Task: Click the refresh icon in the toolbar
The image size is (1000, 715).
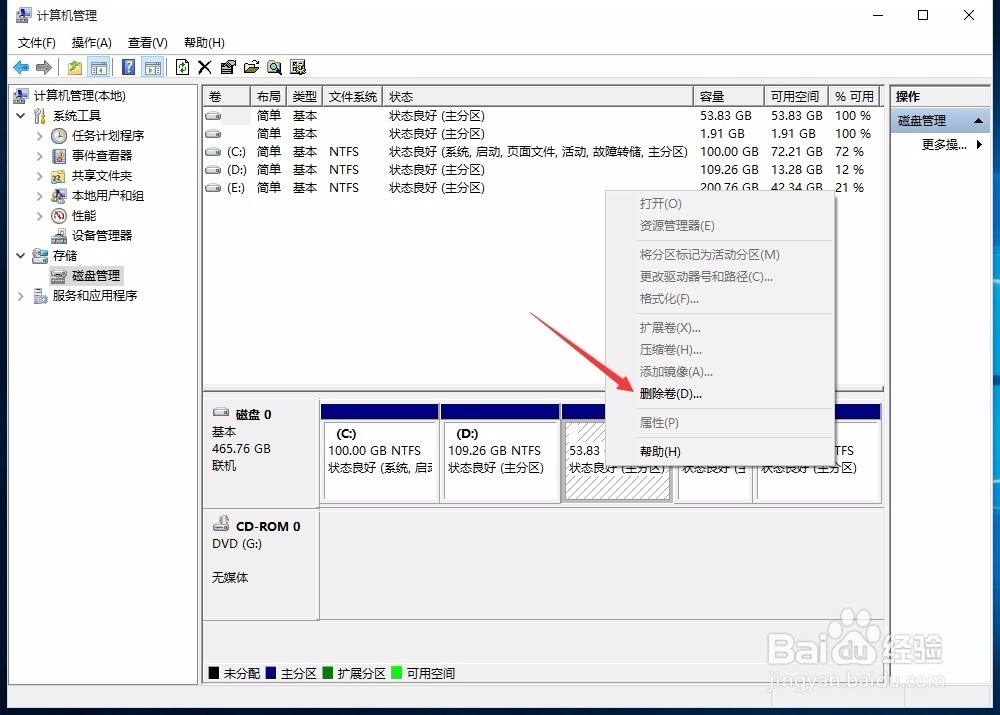Action: click(x=182, y=67)
